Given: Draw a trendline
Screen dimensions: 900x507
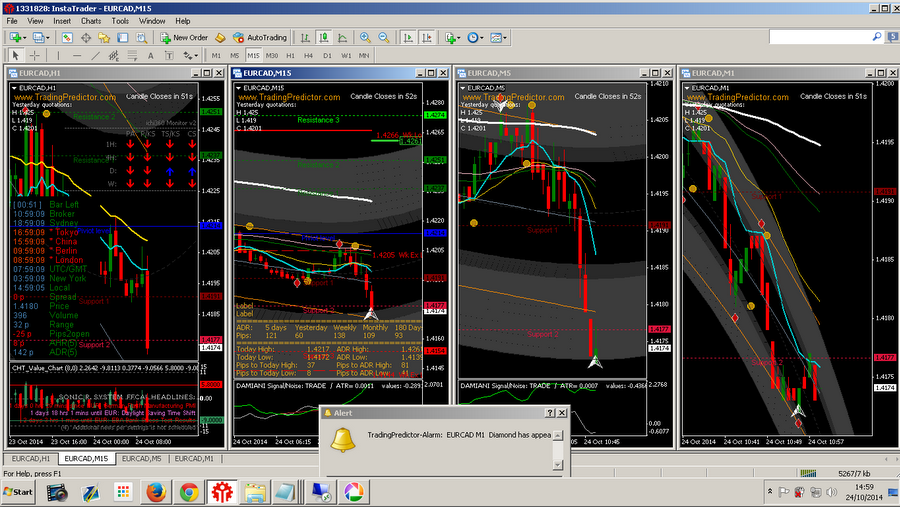Looking at the screenshot, I should [95, 55].
